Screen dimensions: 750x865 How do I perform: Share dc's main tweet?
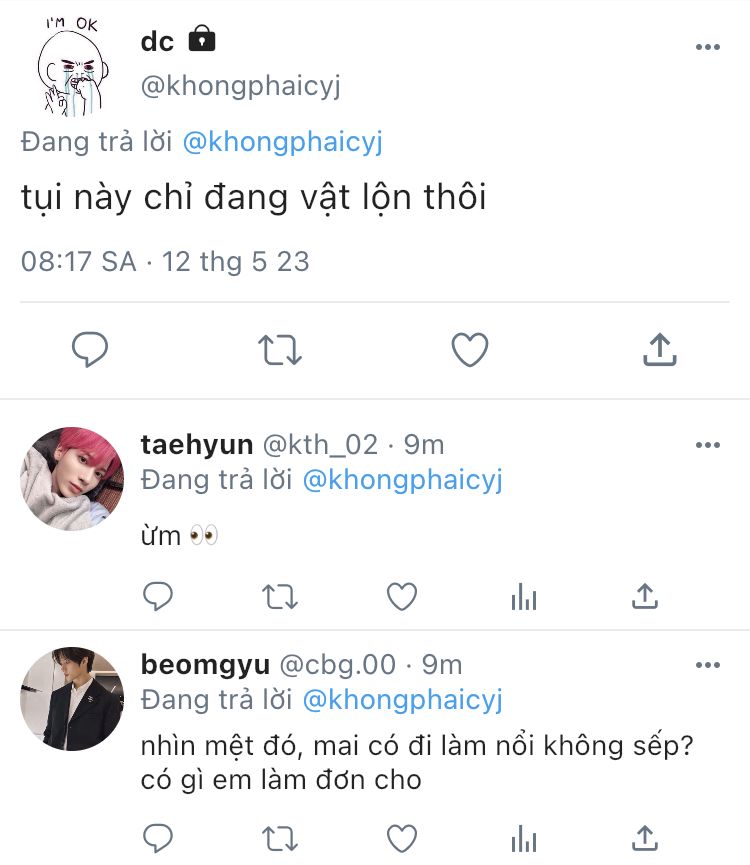coord(660,349)
